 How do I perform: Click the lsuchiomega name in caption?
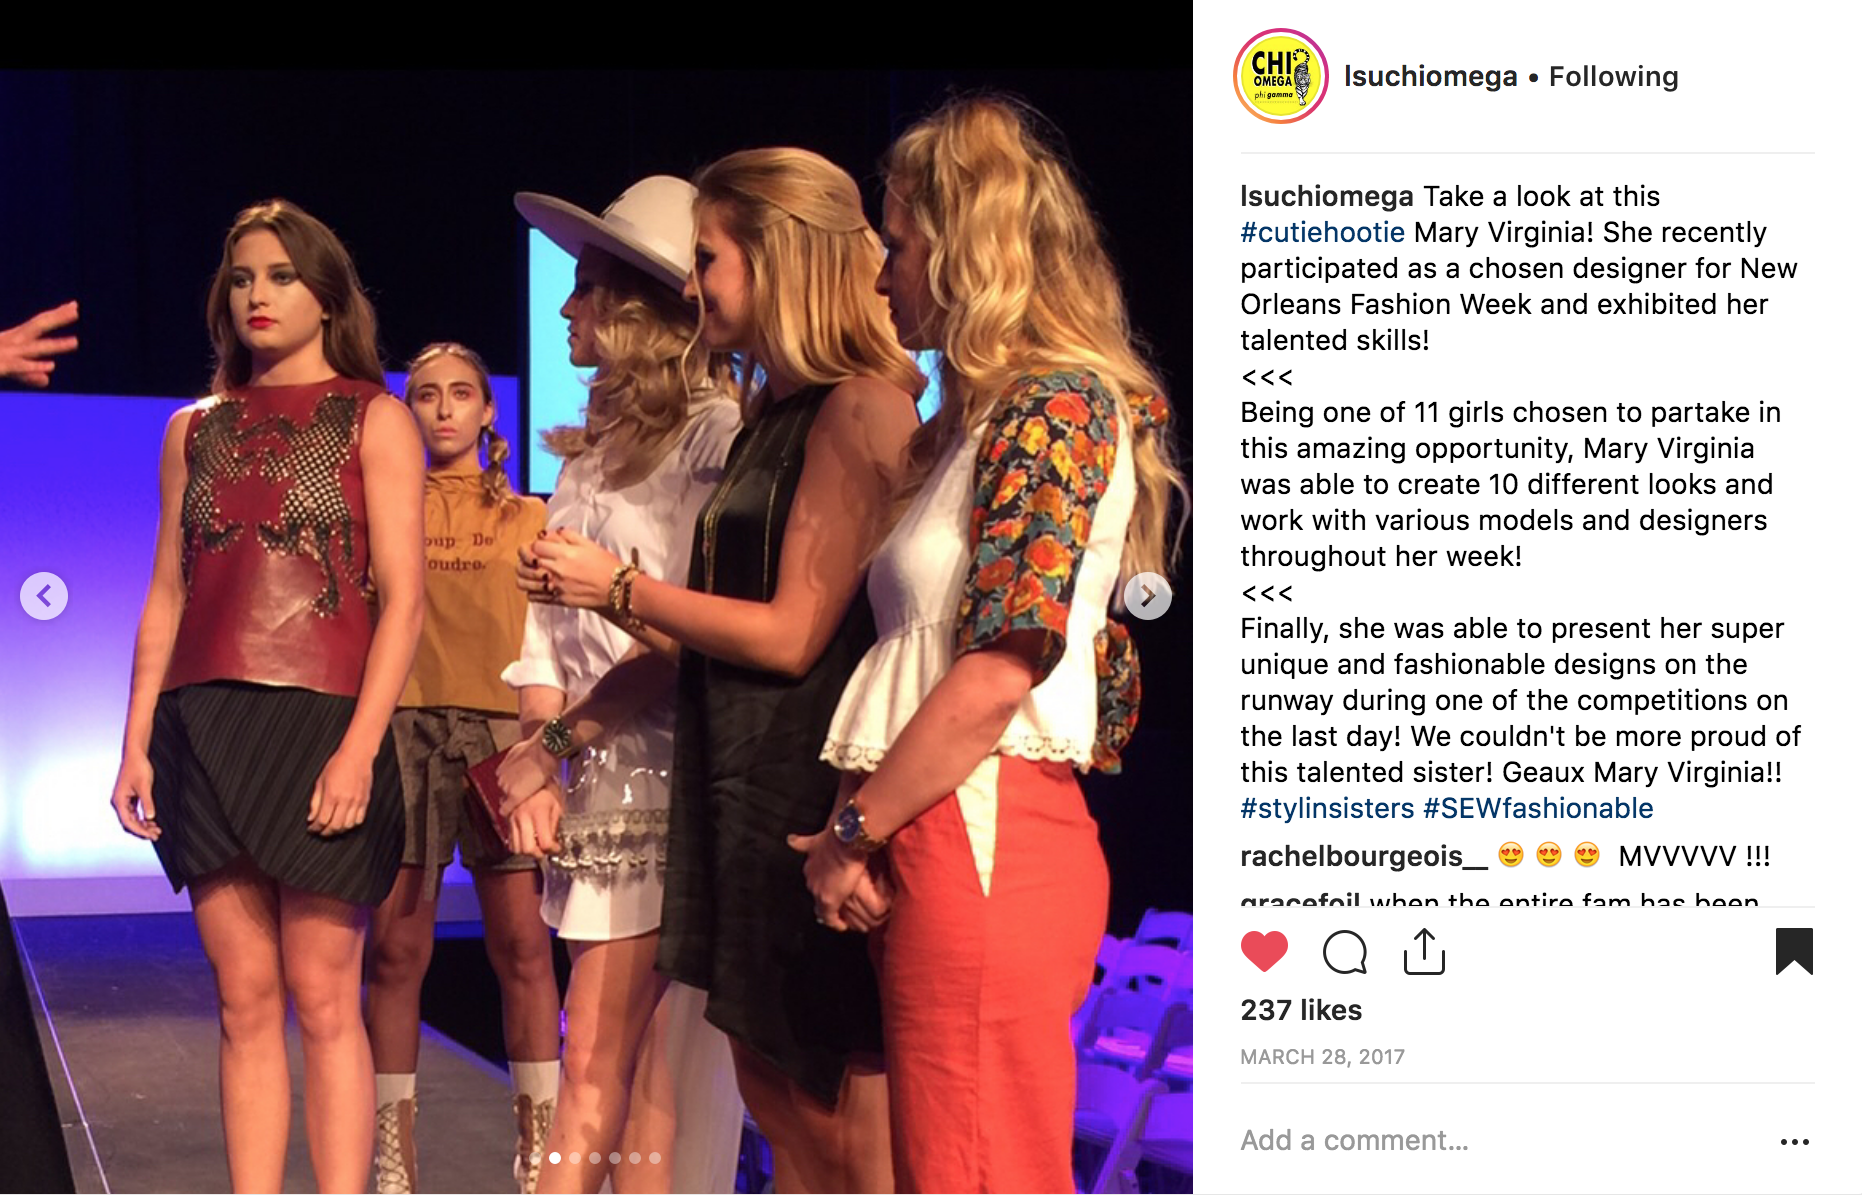pyautogui.click(x=1327, y=196)
